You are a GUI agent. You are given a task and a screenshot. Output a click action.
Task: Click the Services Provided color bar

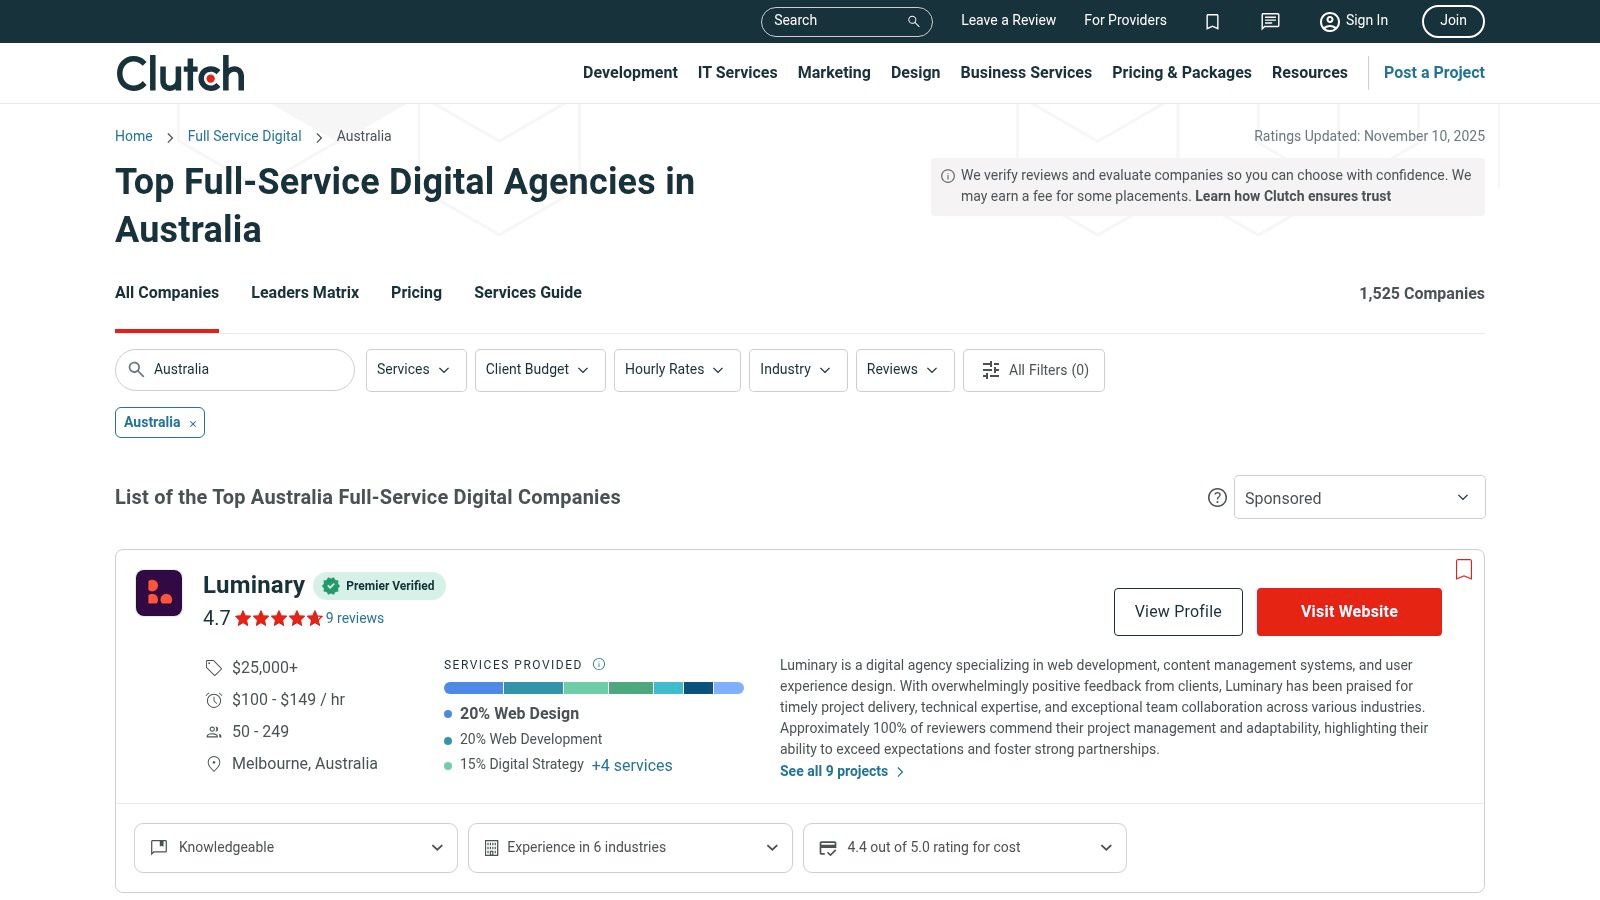point(593,688)
